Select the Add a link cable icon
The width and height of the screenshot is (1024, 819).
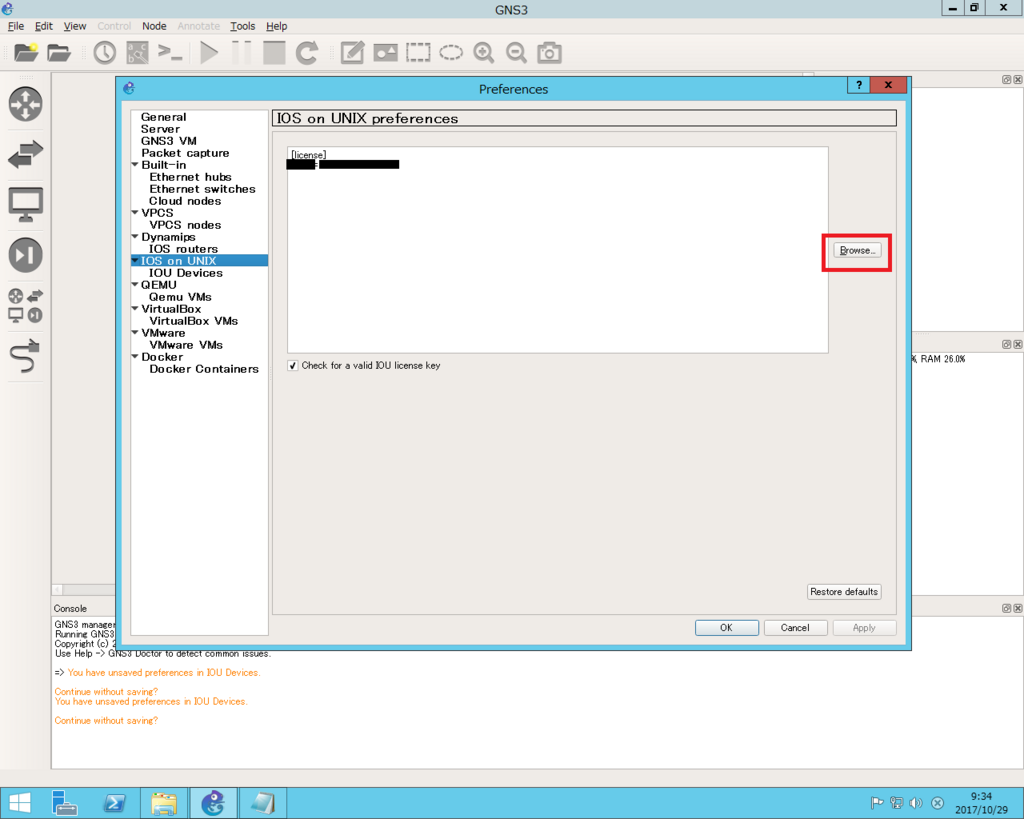pyautogui.click(x=25, y=356)
